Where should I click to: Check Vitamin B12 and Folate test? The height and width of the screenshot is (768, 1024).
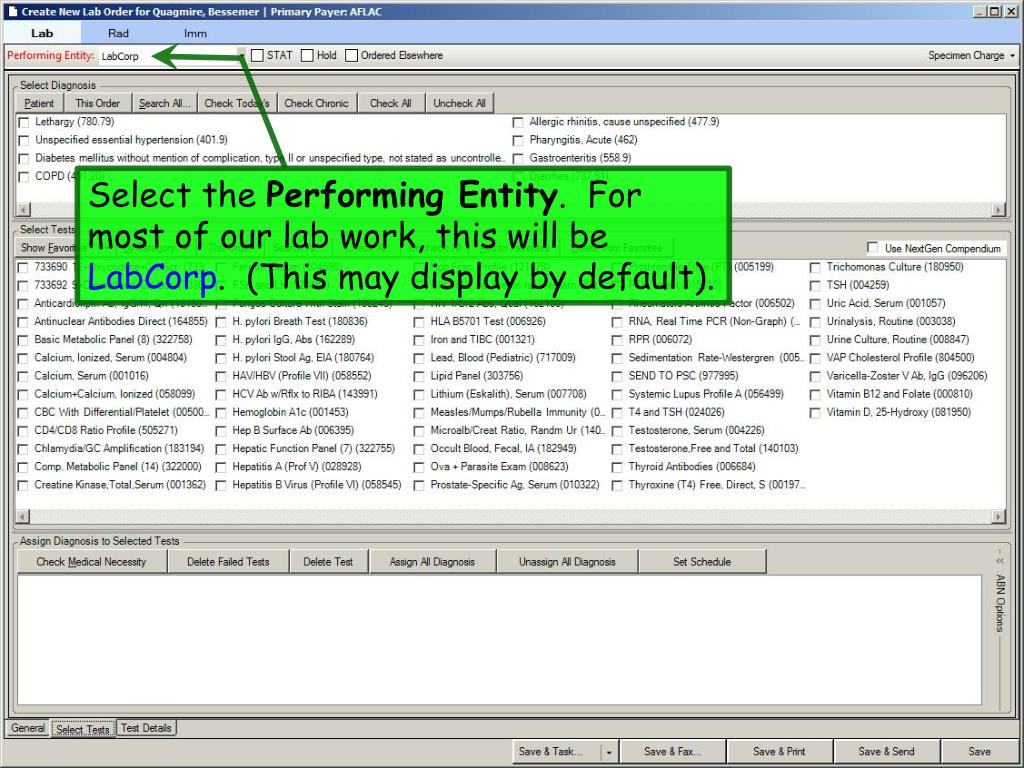(x=815, y=394)
